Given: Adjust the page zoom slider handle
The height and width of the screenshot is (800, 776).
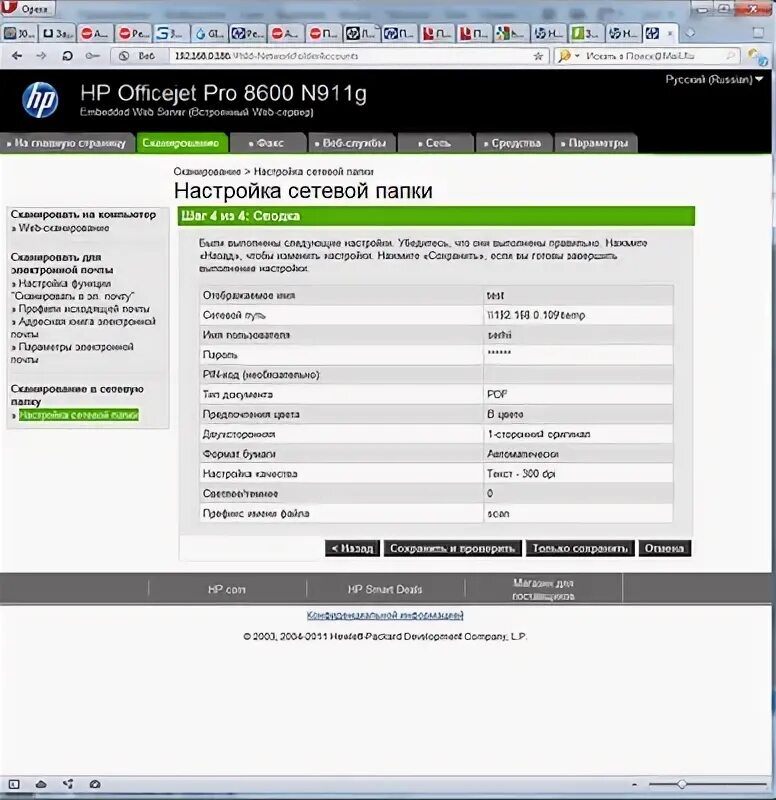Looking at the screenshot, I should click(x=682, y=784).
